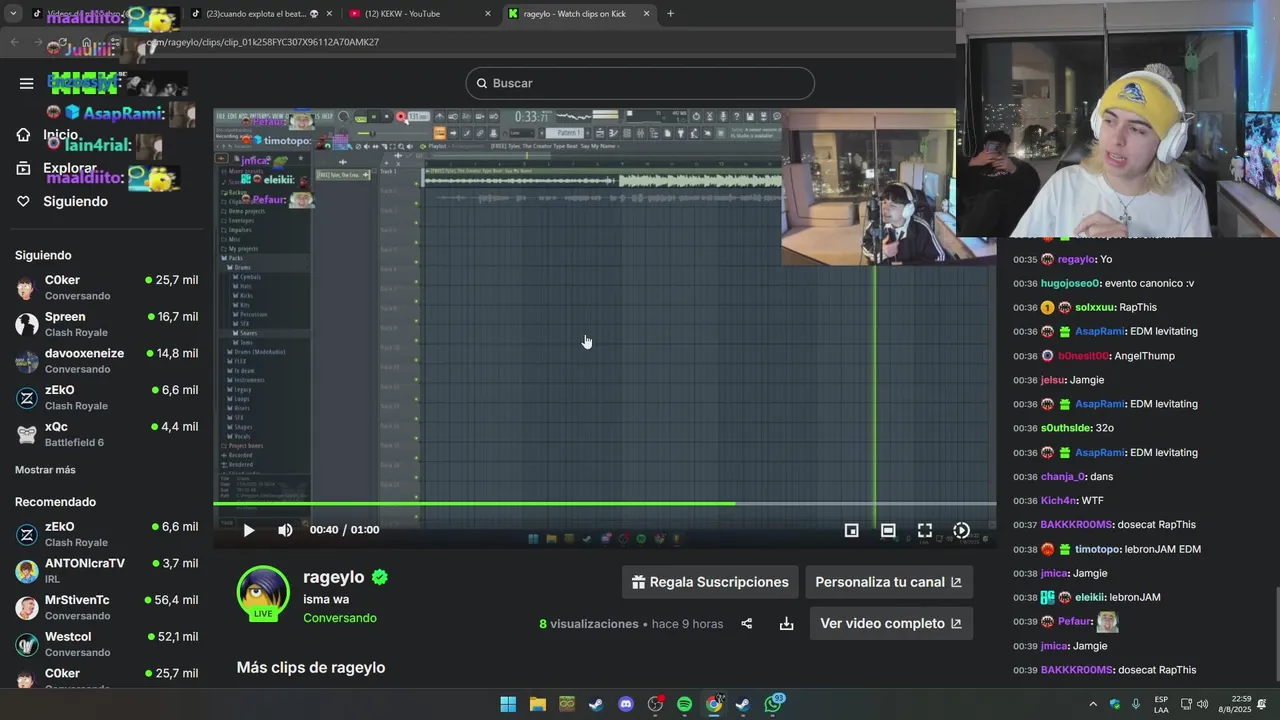Open the tab search dropdown arrow

[13, 14]
